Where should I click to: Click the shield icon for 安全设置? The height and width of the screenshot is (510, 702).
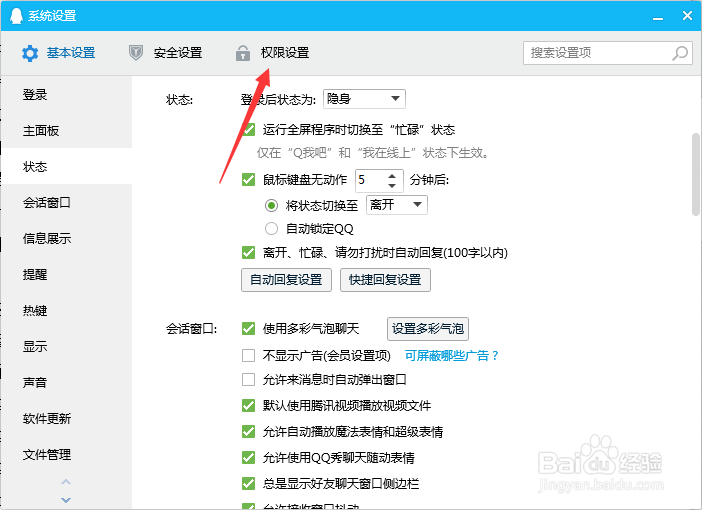[136, 53]
